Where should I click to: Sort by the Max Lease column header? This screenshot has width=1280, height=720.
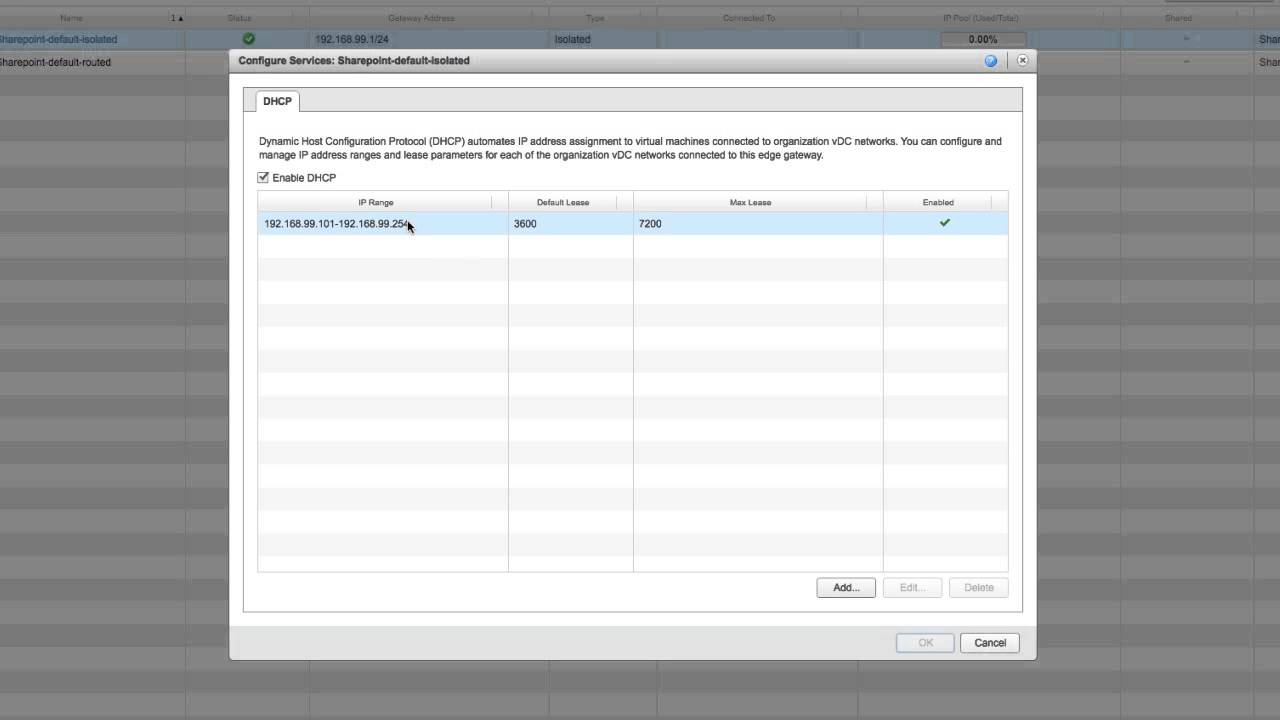click(750, 202)
